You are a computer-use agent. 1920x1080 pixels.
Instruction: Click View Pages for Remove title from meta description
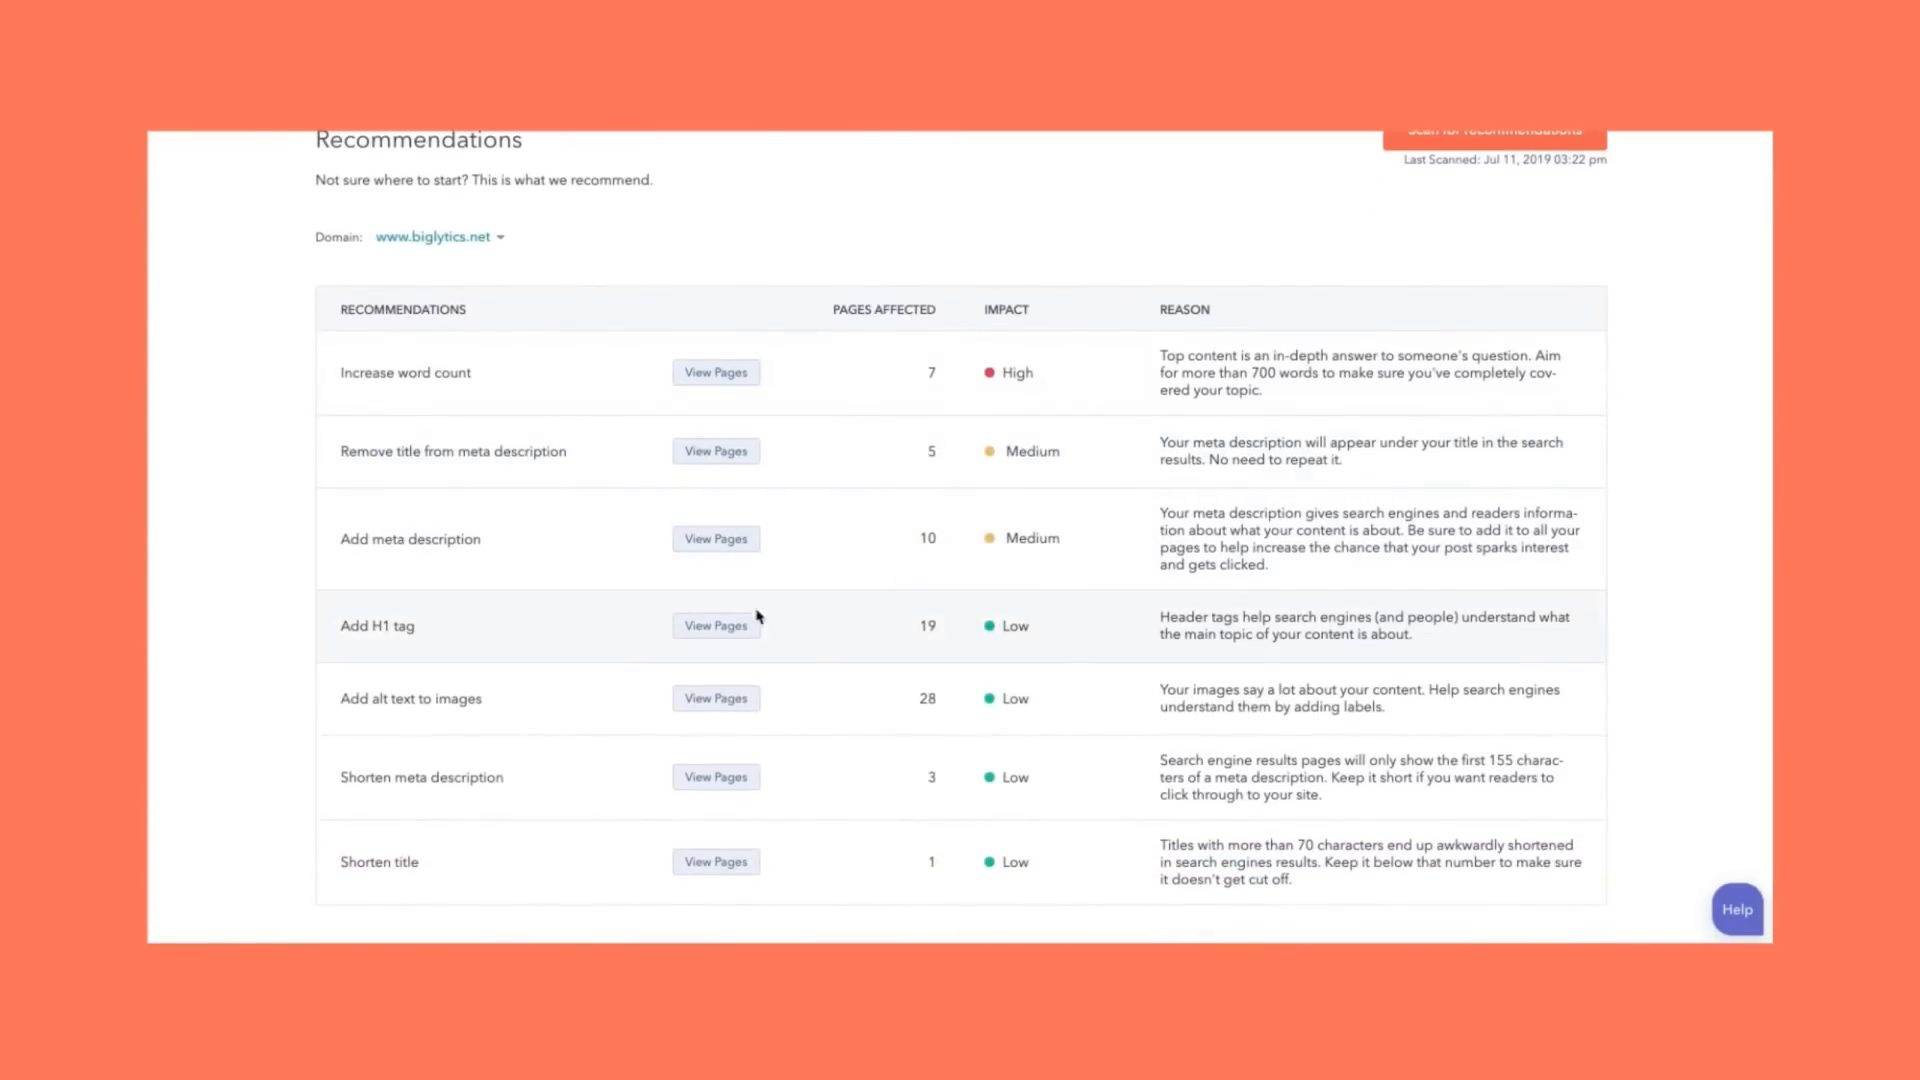(x=716, y=452)
